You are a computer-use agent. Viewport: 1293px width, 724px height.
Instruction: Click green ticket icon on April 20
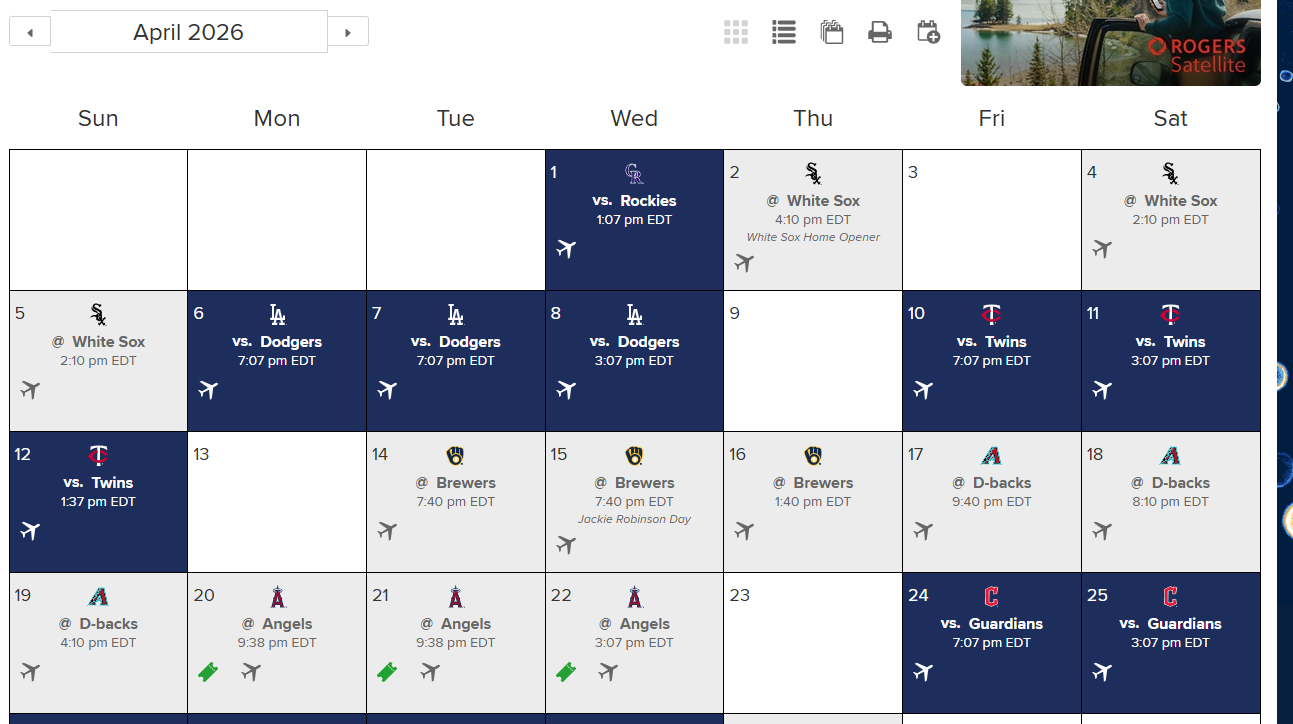click(208, 672)
